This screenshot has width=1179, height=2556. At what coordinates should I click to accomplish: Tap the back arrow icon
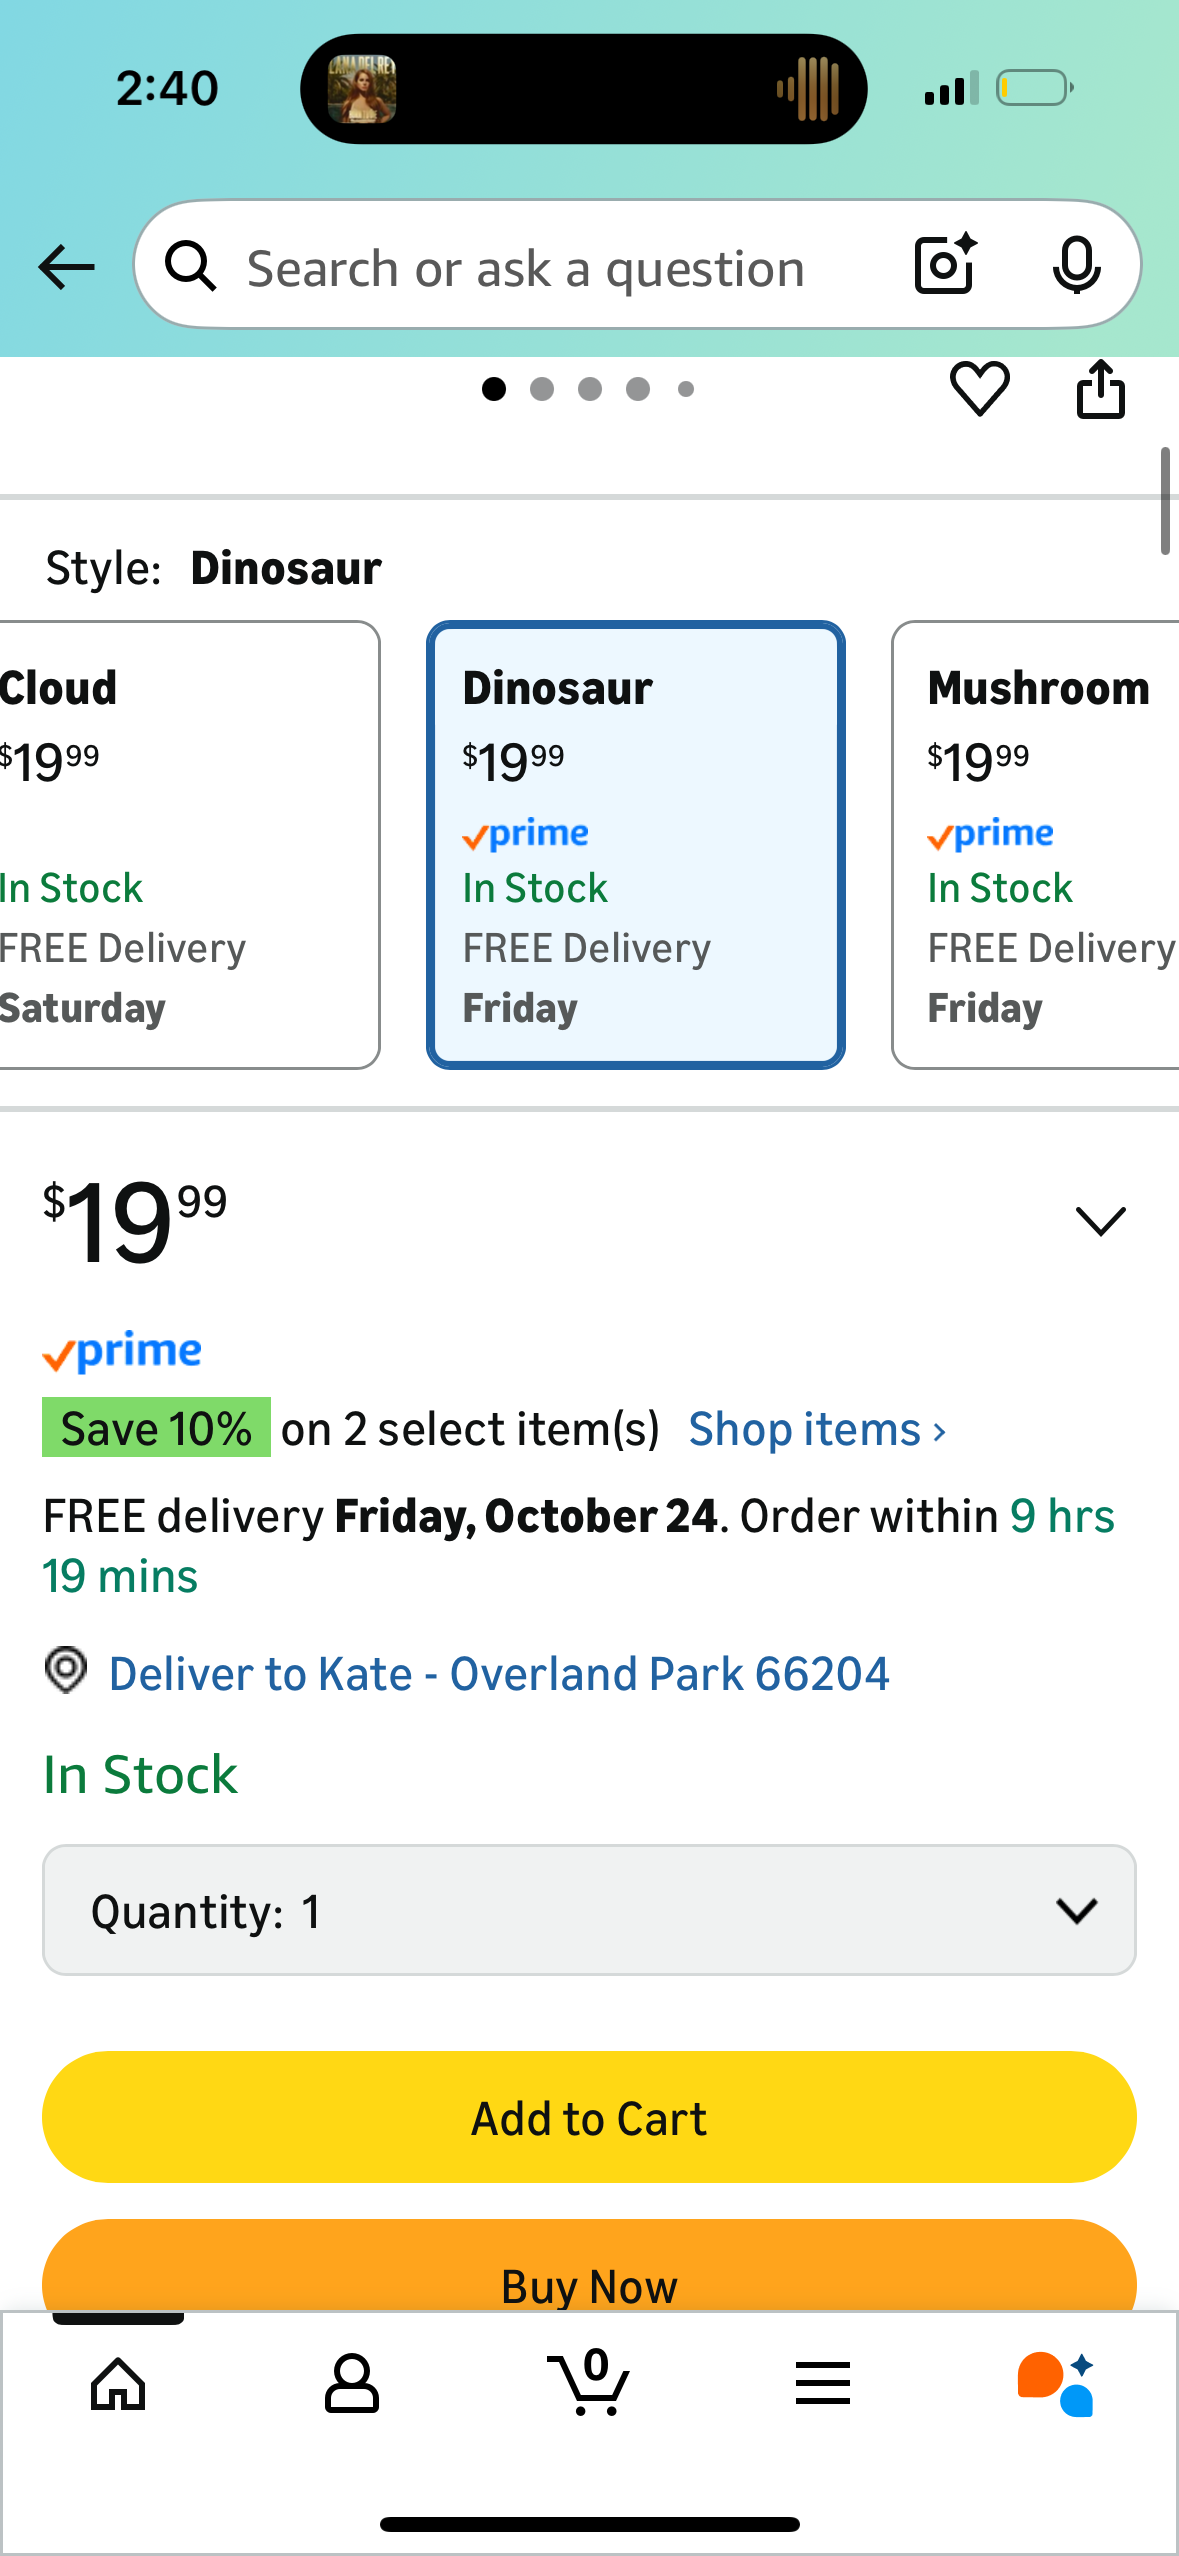(x=66, y=267)
